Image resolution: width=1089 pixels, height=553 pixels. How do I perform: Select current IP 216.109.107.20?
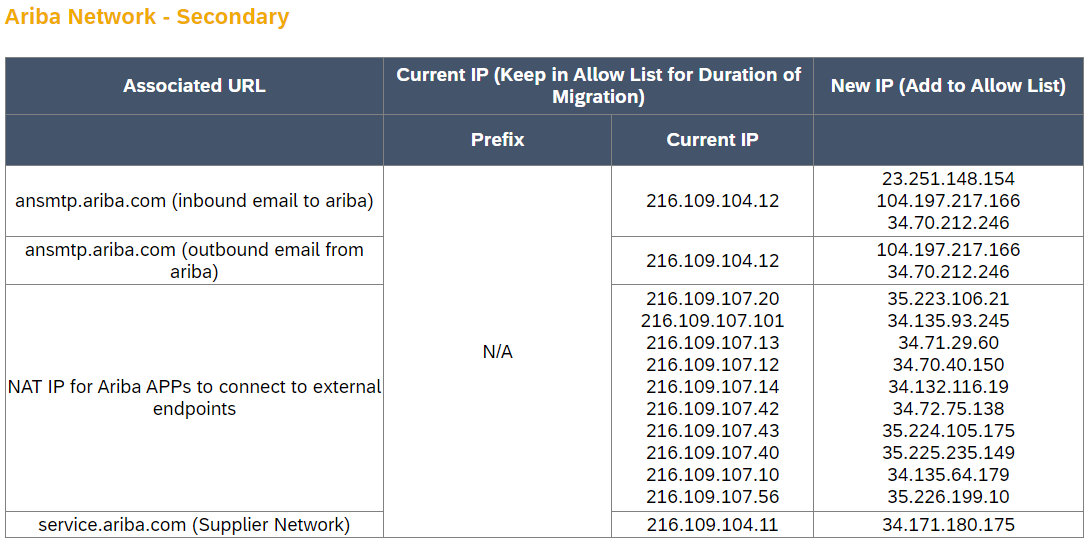712,299
